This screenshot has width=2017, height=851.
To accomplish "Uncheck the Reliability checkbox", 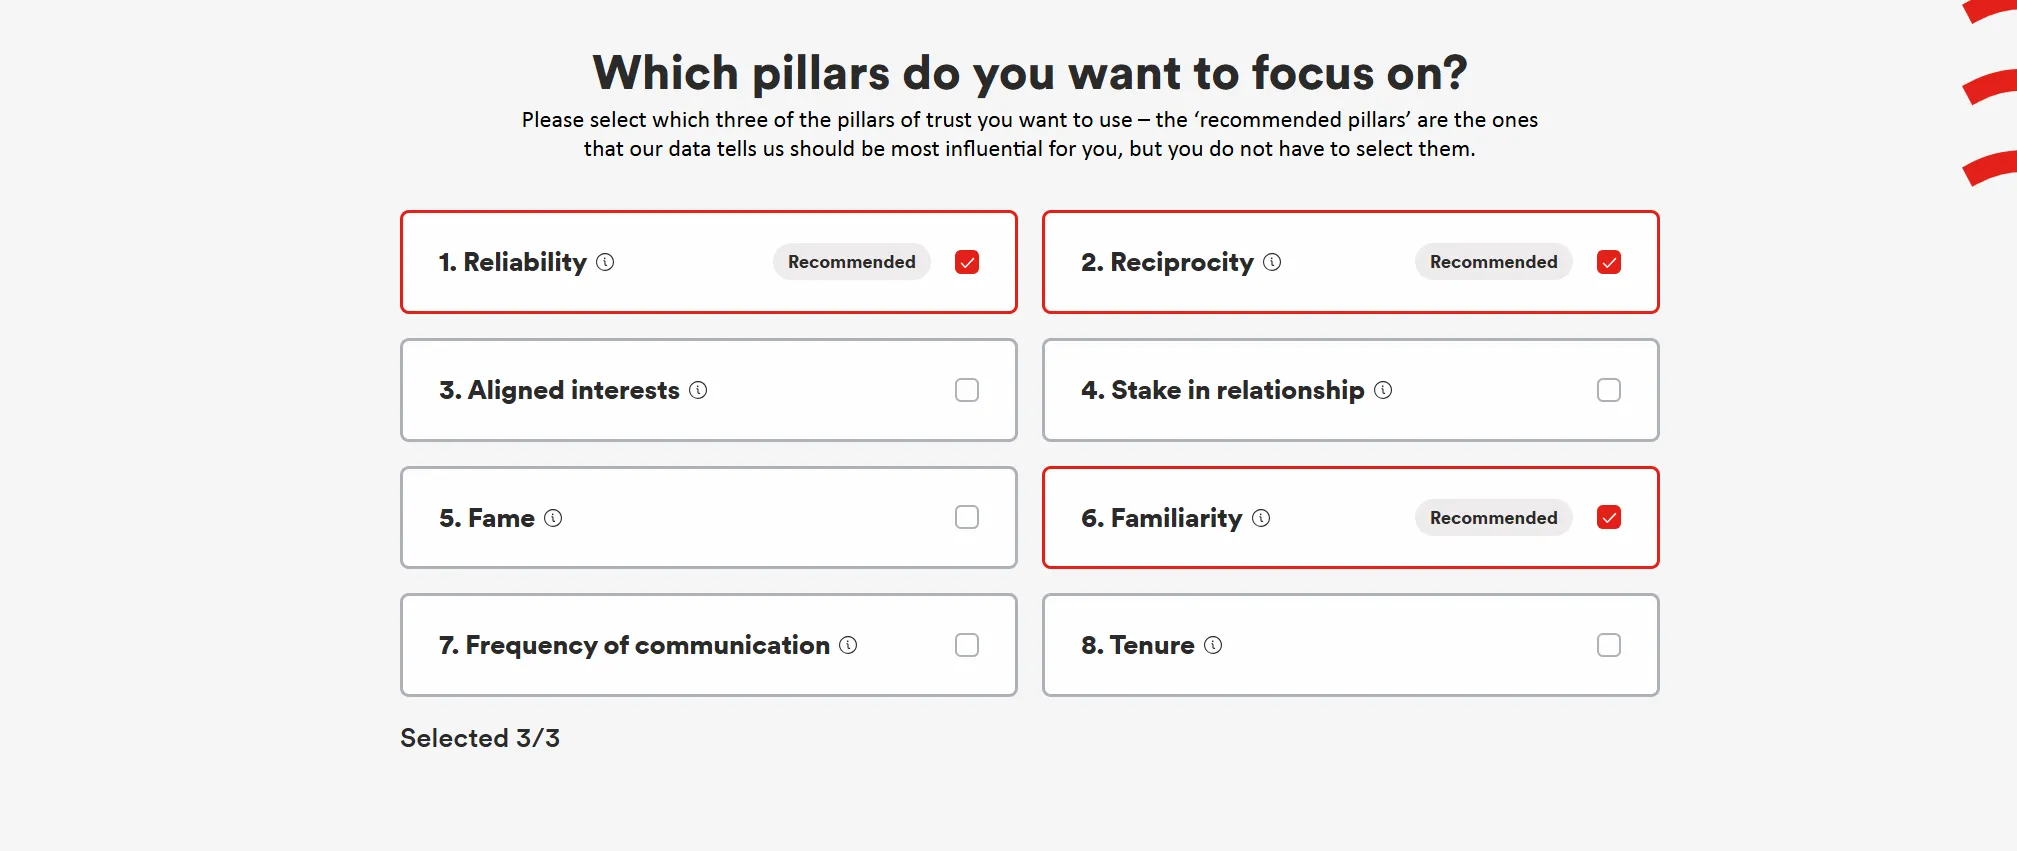I will pyautogui.click(x=967, y=262).
